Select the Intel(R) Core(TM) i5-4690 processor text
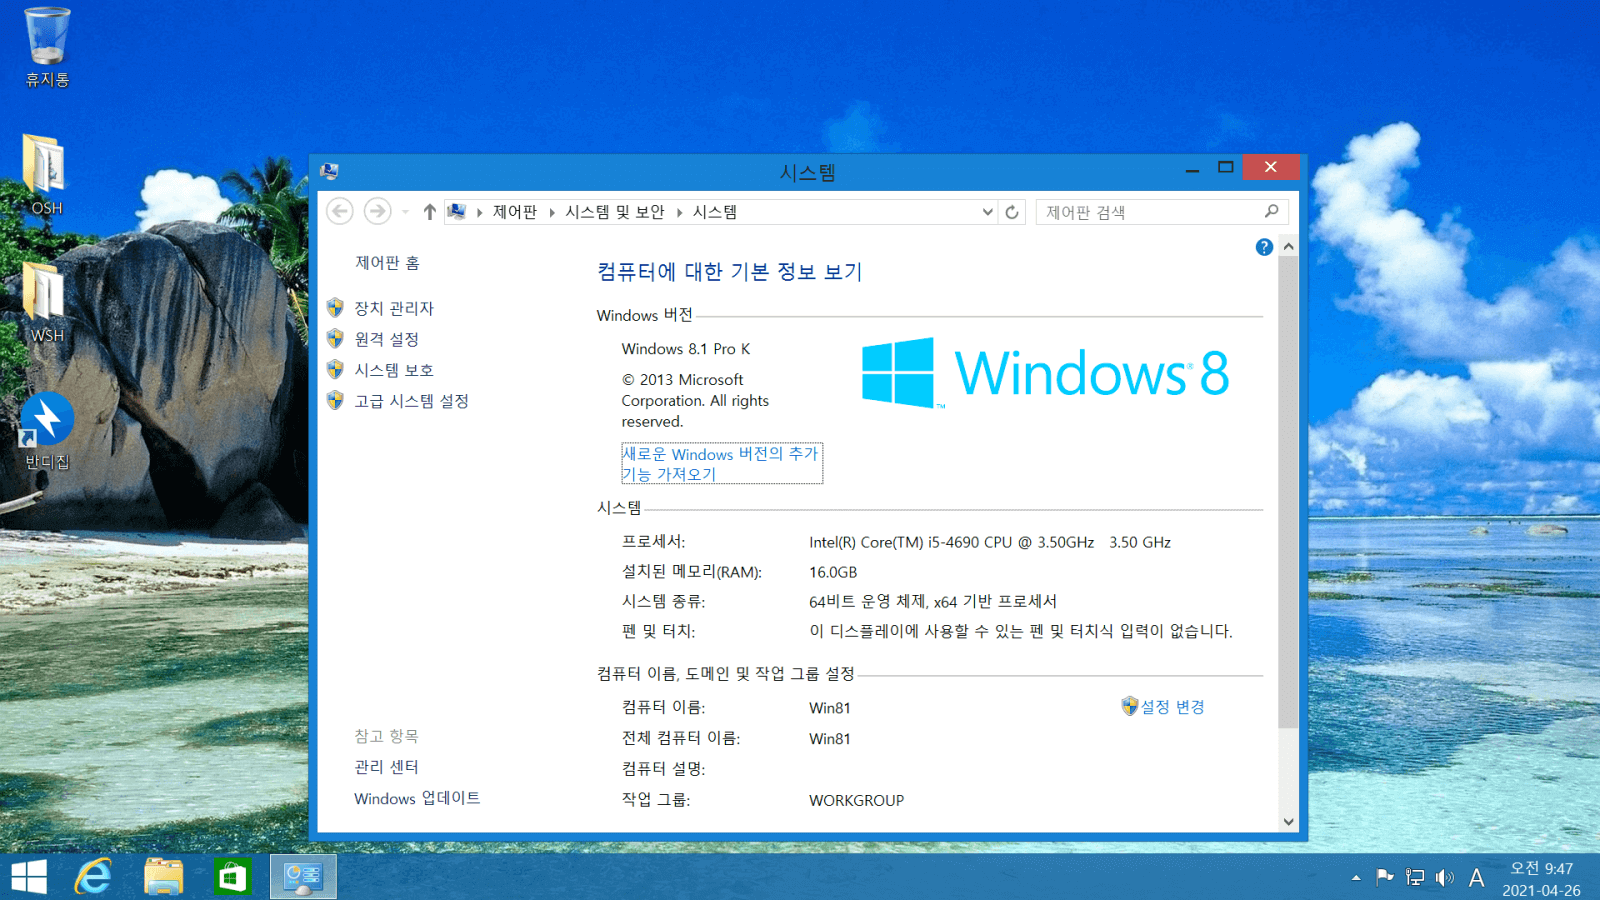The height and width of the screenshot is (900, 1600). point(990,542)
